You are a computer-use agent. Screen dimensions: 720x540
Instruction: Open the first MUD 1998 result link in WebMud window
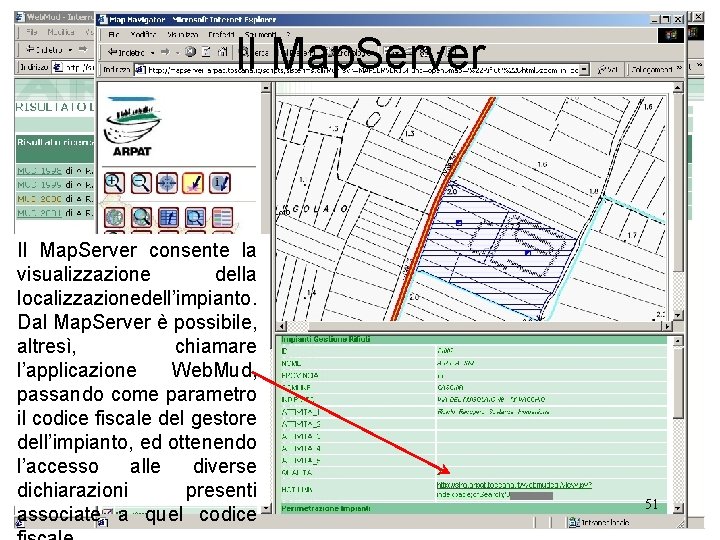[x=39, y=171]
